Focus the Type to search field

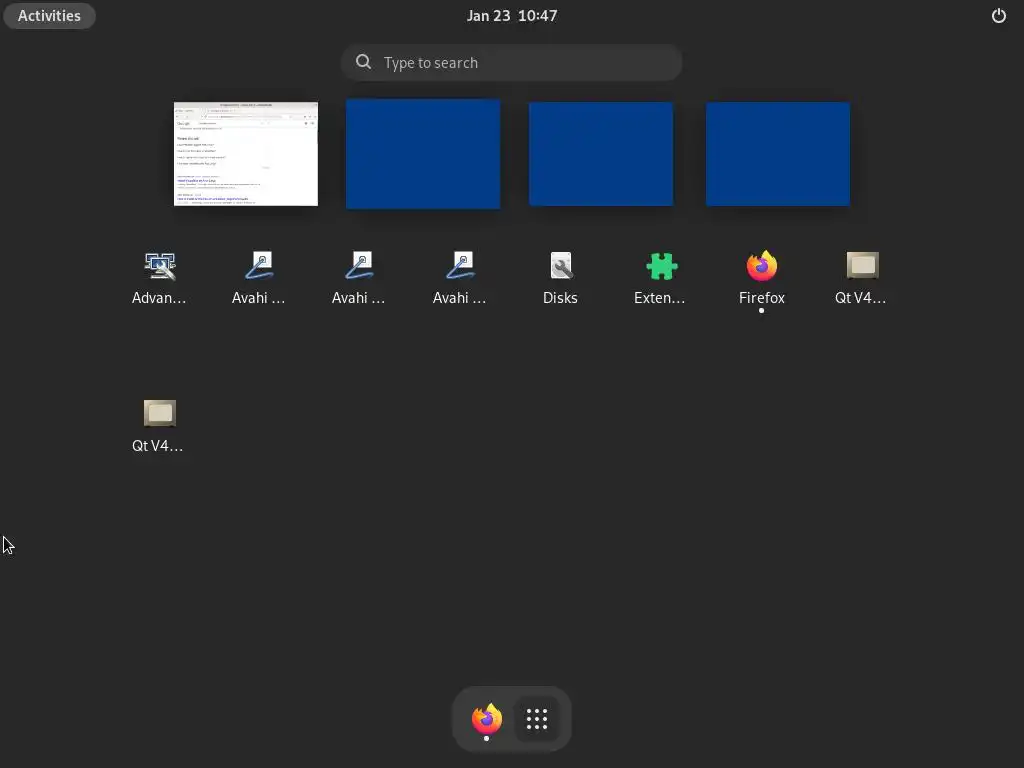point(512,63)
